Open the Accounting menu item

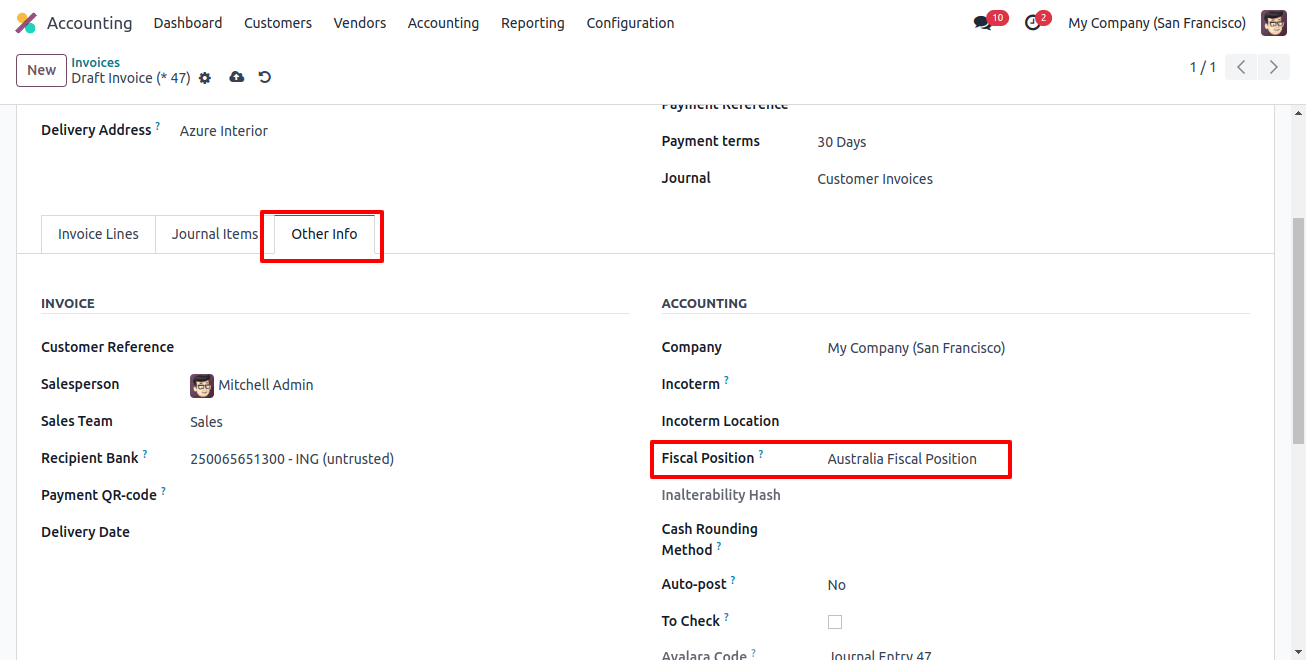pyautogui.click(x=443, y=23)
